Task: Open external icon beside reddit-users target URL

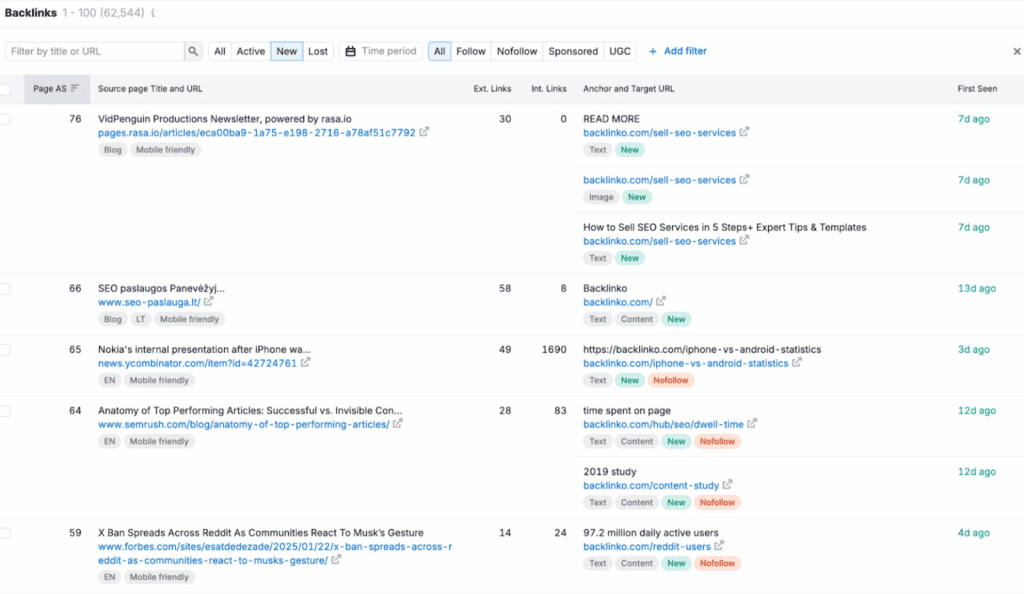Action: [718, 546]
